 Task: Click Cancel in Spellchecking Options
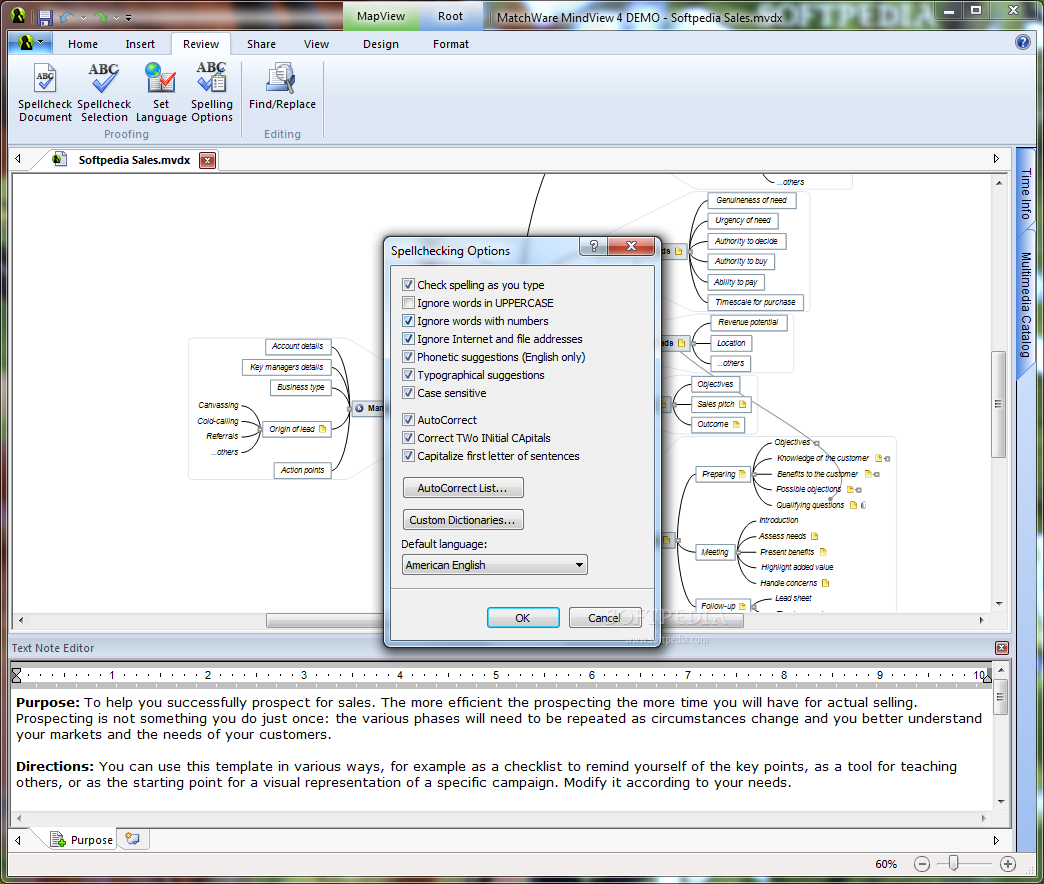point(605,617)
